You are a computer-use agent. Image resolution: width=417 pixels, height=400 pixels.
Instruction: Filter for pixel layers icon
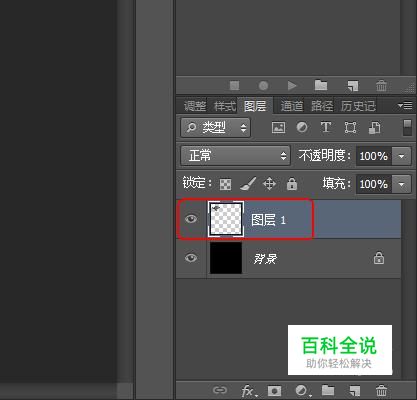tap(278, 127)
